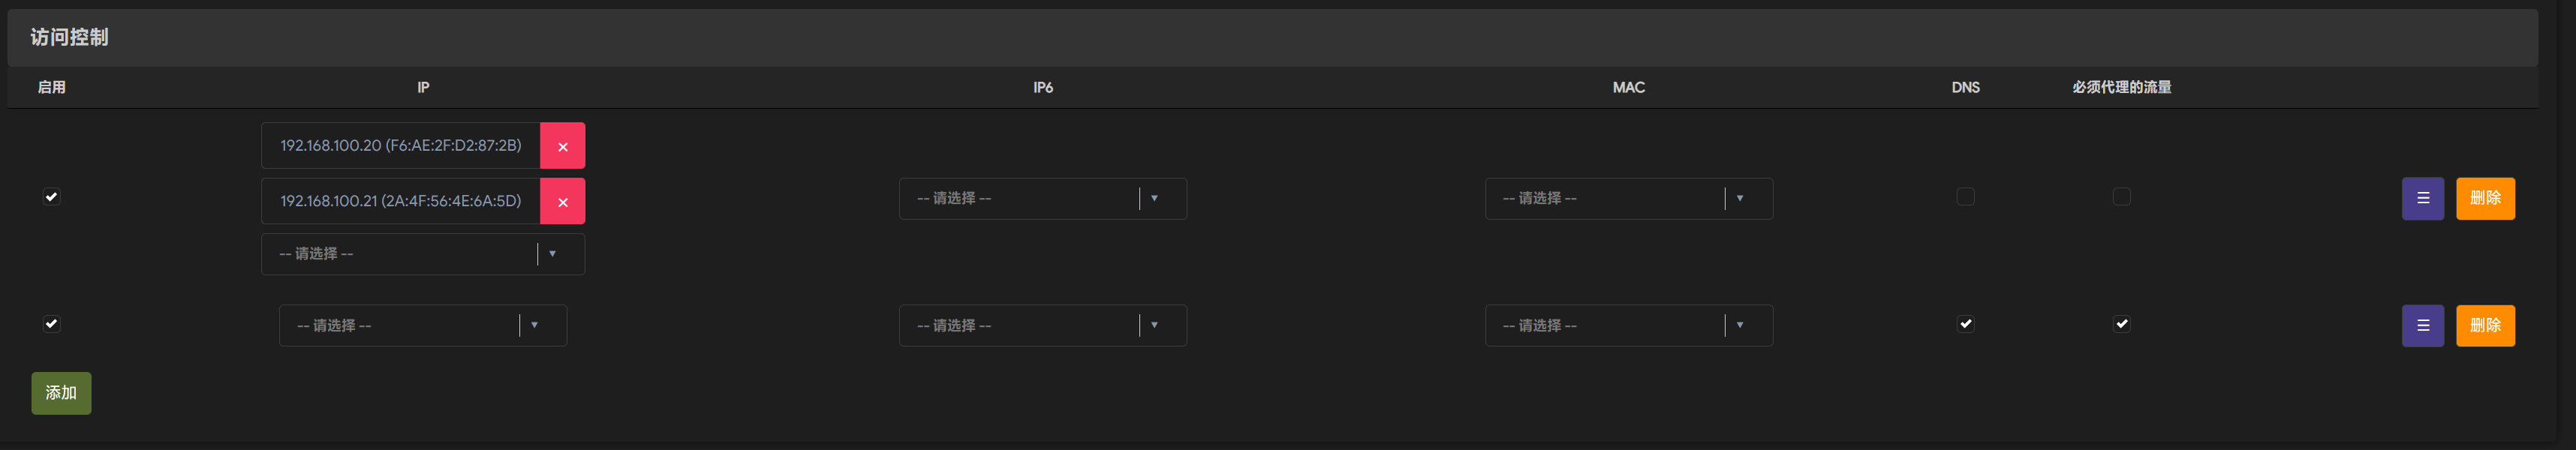Enable DNS checkbox in the first row
The width and height of the screenshot is (2576, 450).
pyautogui.click(x=1965, y=197)
